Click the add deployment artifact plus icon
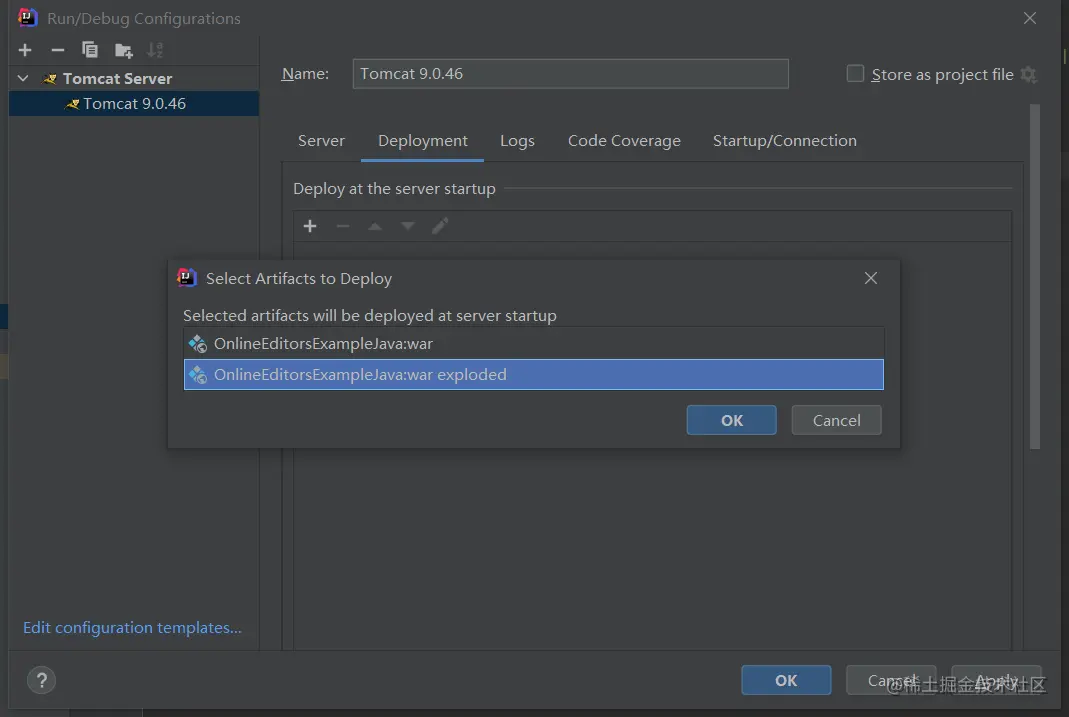This screenshot has width=1069, height=717. (310, 227)
